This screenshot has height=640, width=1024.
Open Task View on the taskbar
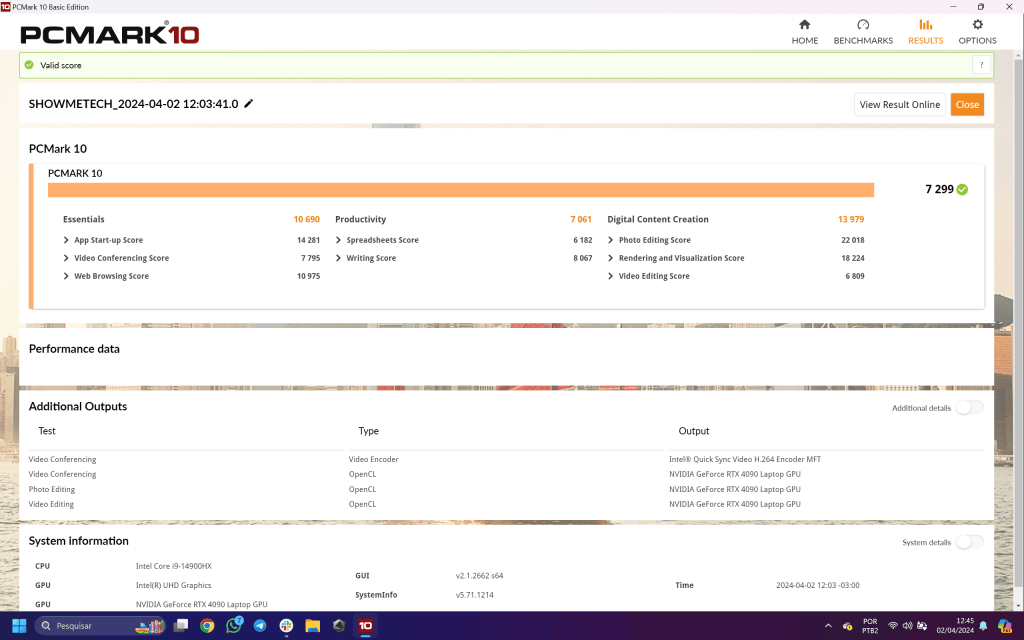click(181, 626)
